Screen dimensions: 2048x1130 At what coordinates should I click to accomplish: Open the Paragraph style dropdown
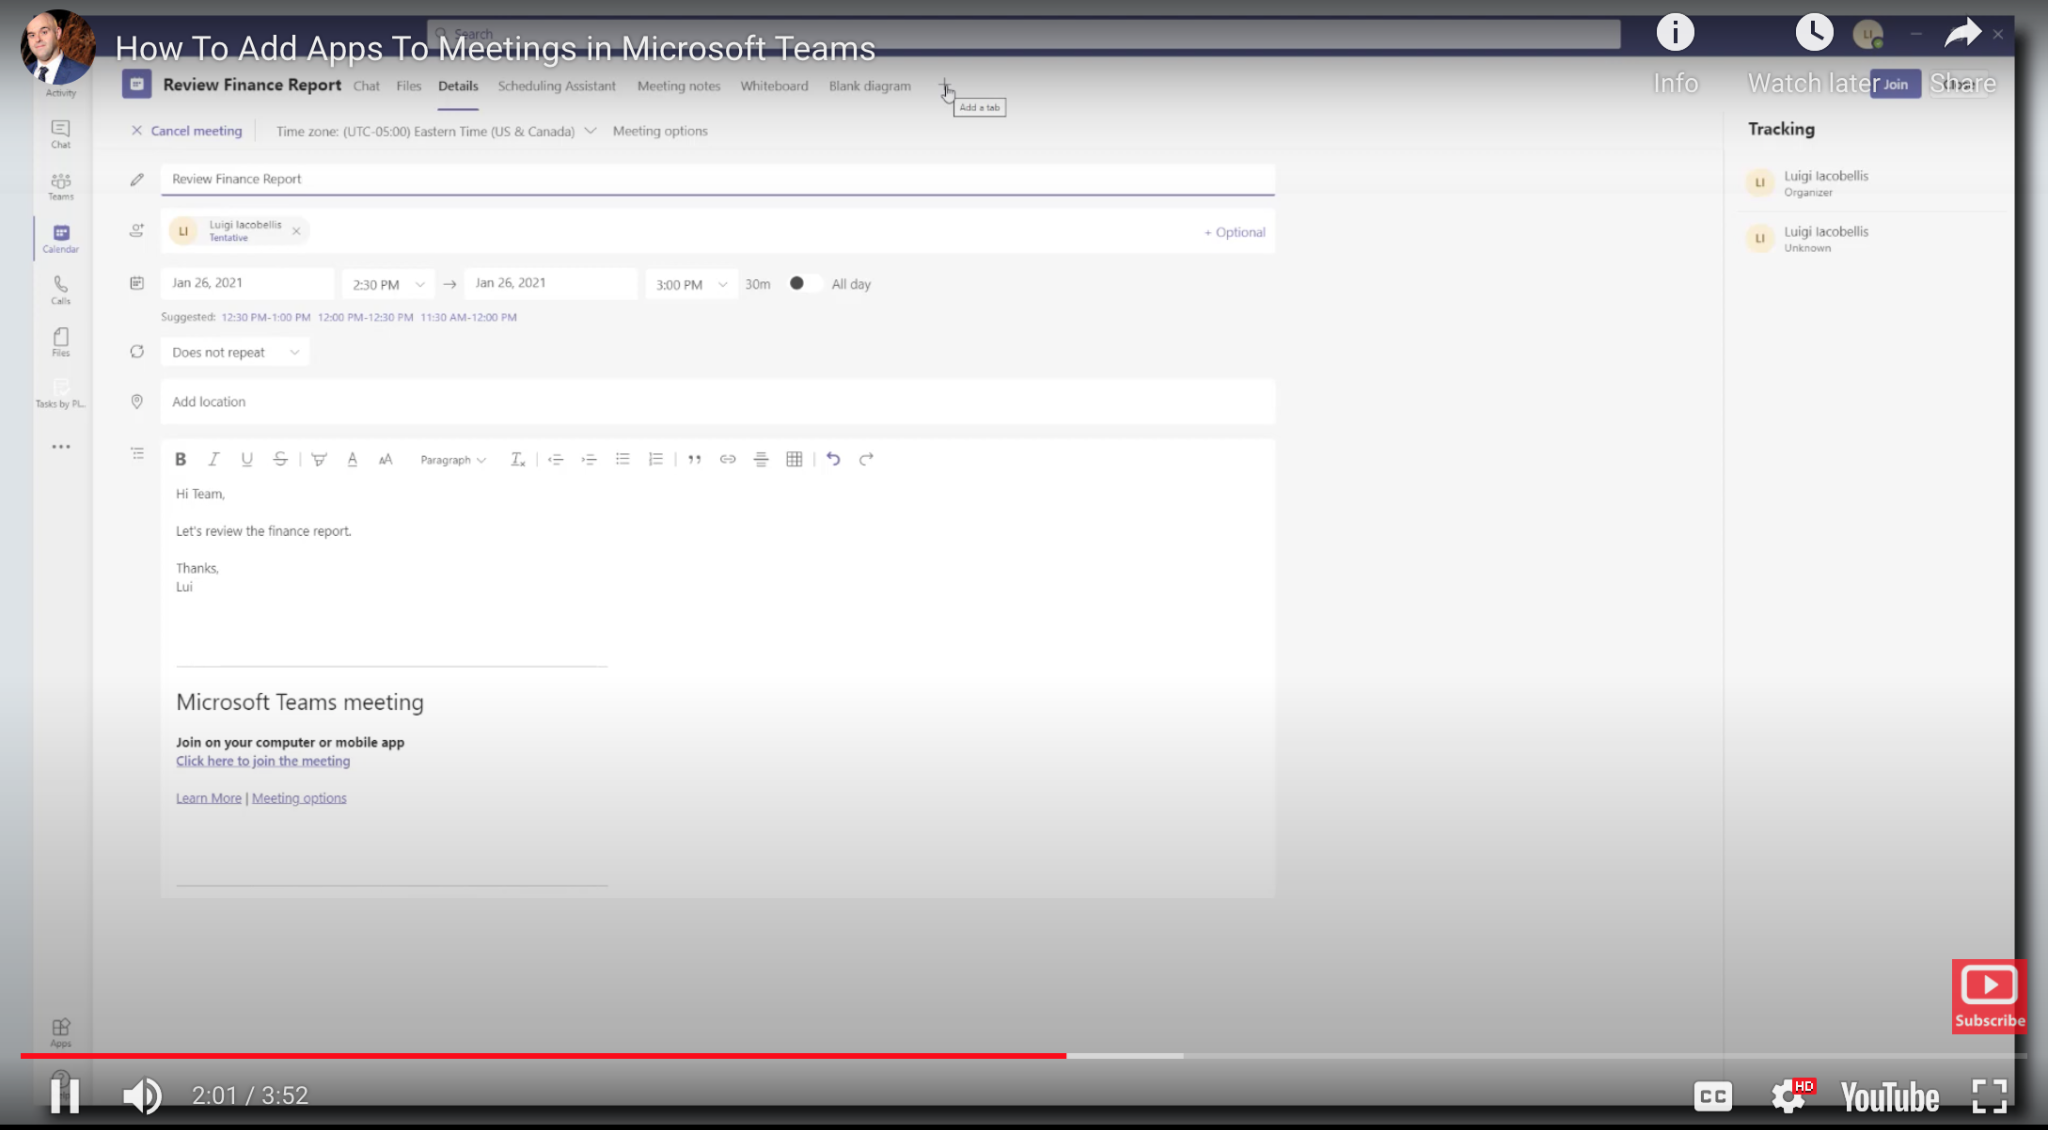pos(453,460)
